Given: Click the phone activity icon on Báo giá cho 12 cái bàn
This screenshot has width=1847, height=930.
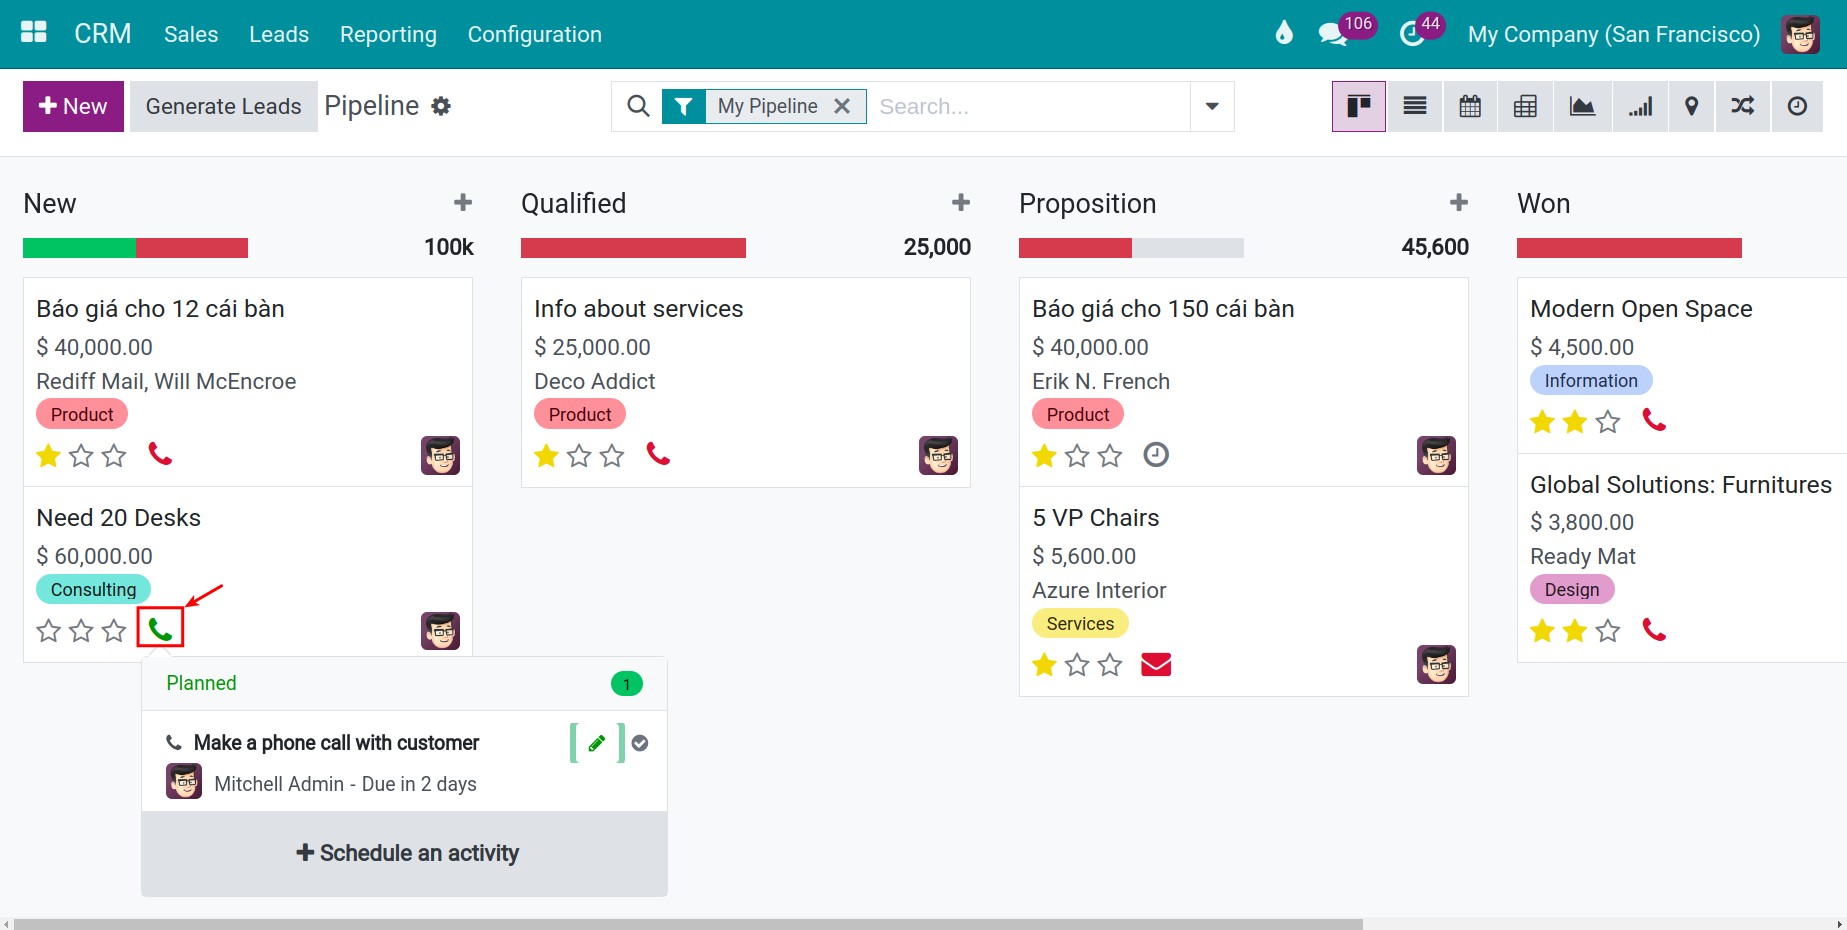Looking at the screenshot, I should 160,455.
